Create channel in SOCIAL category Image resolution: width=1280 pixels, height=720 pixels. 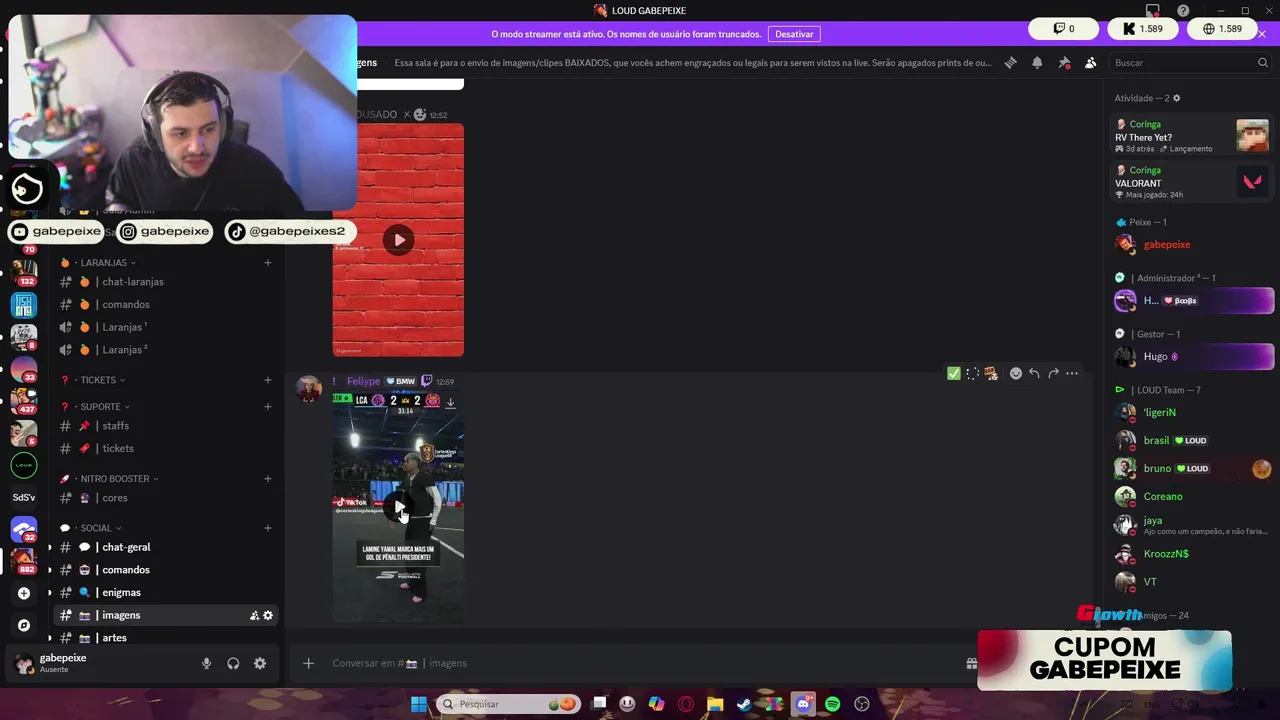267,528
